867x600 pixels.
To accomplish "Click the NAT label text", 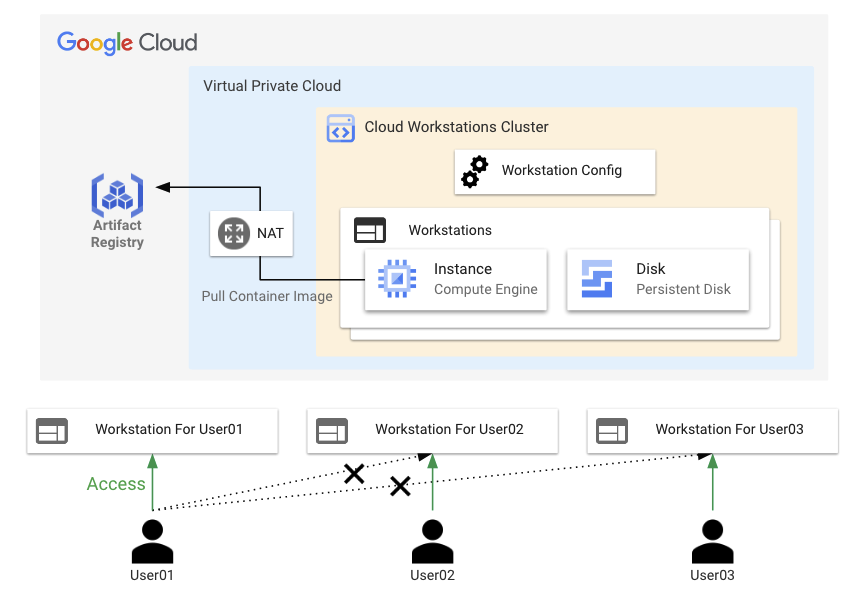I will (x=270, y=233).
